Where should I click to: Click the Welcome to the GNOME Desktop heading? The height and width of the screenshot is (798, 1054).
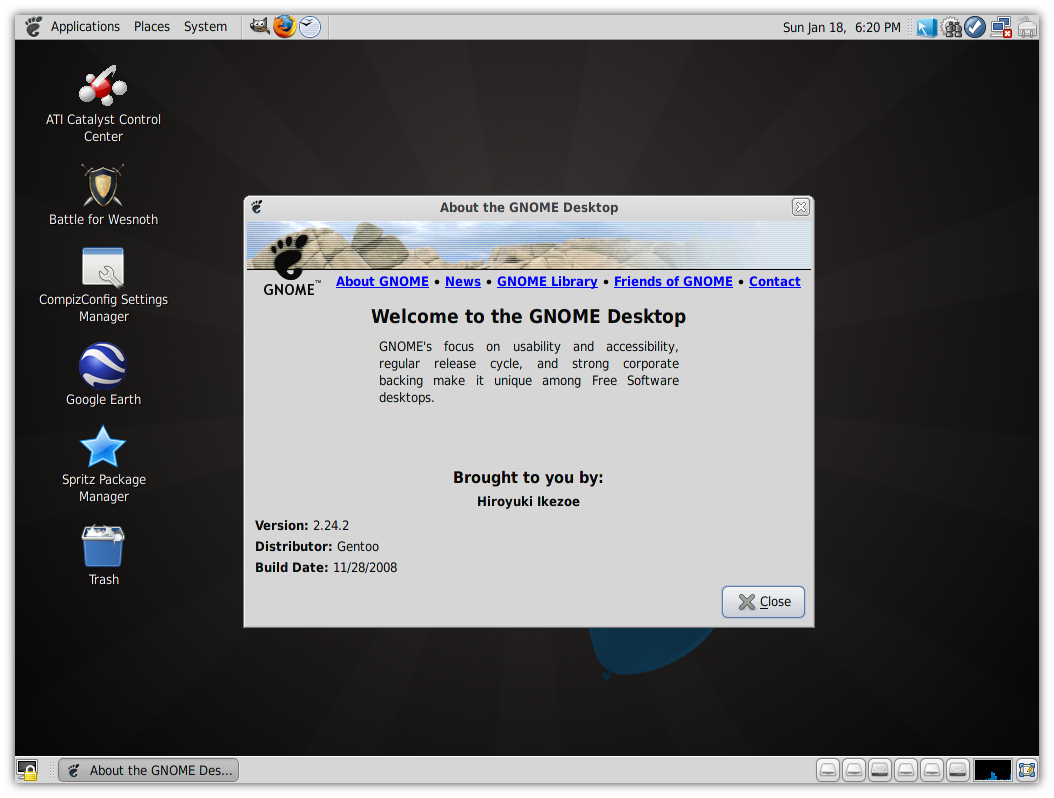(x=528, y=317)
